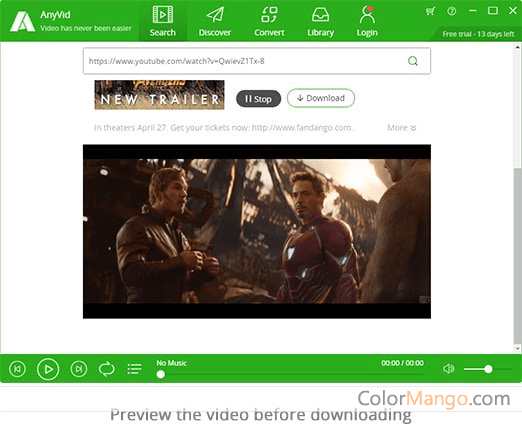Screen dimensions: 522x424
Task: Expand description with More
Action: (x=402, y=128)
